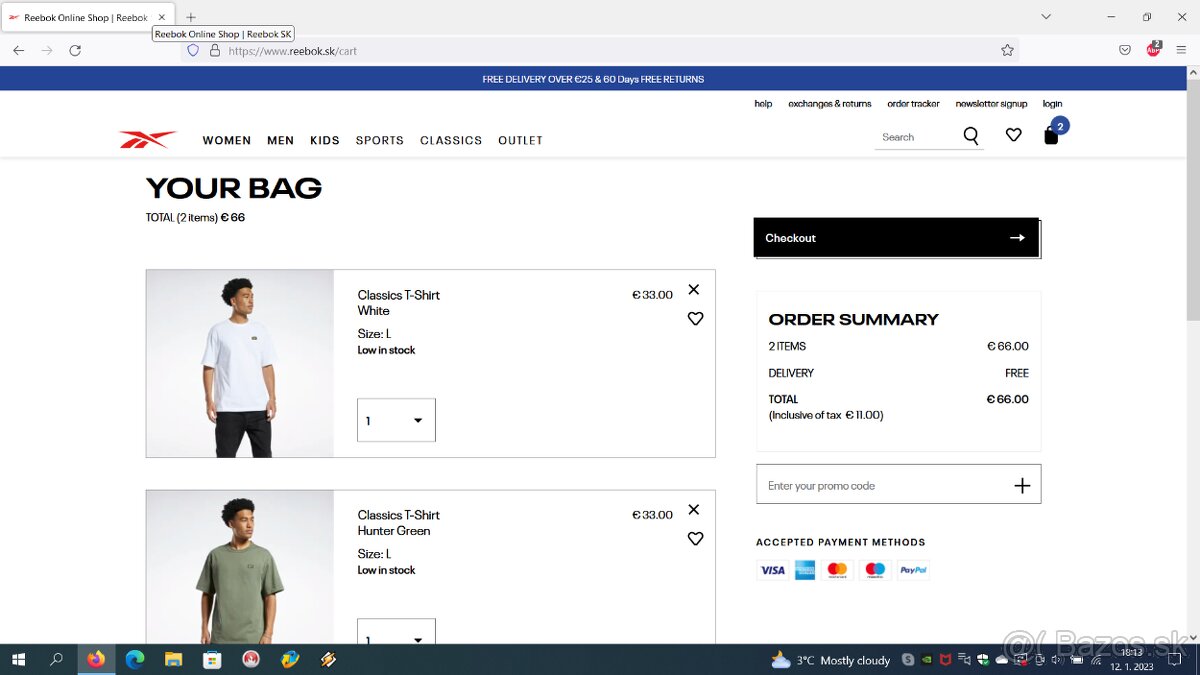Screen dimensions: 1200x675
Task: Open exchanges & returns link
Action: (x=830, y=104)
